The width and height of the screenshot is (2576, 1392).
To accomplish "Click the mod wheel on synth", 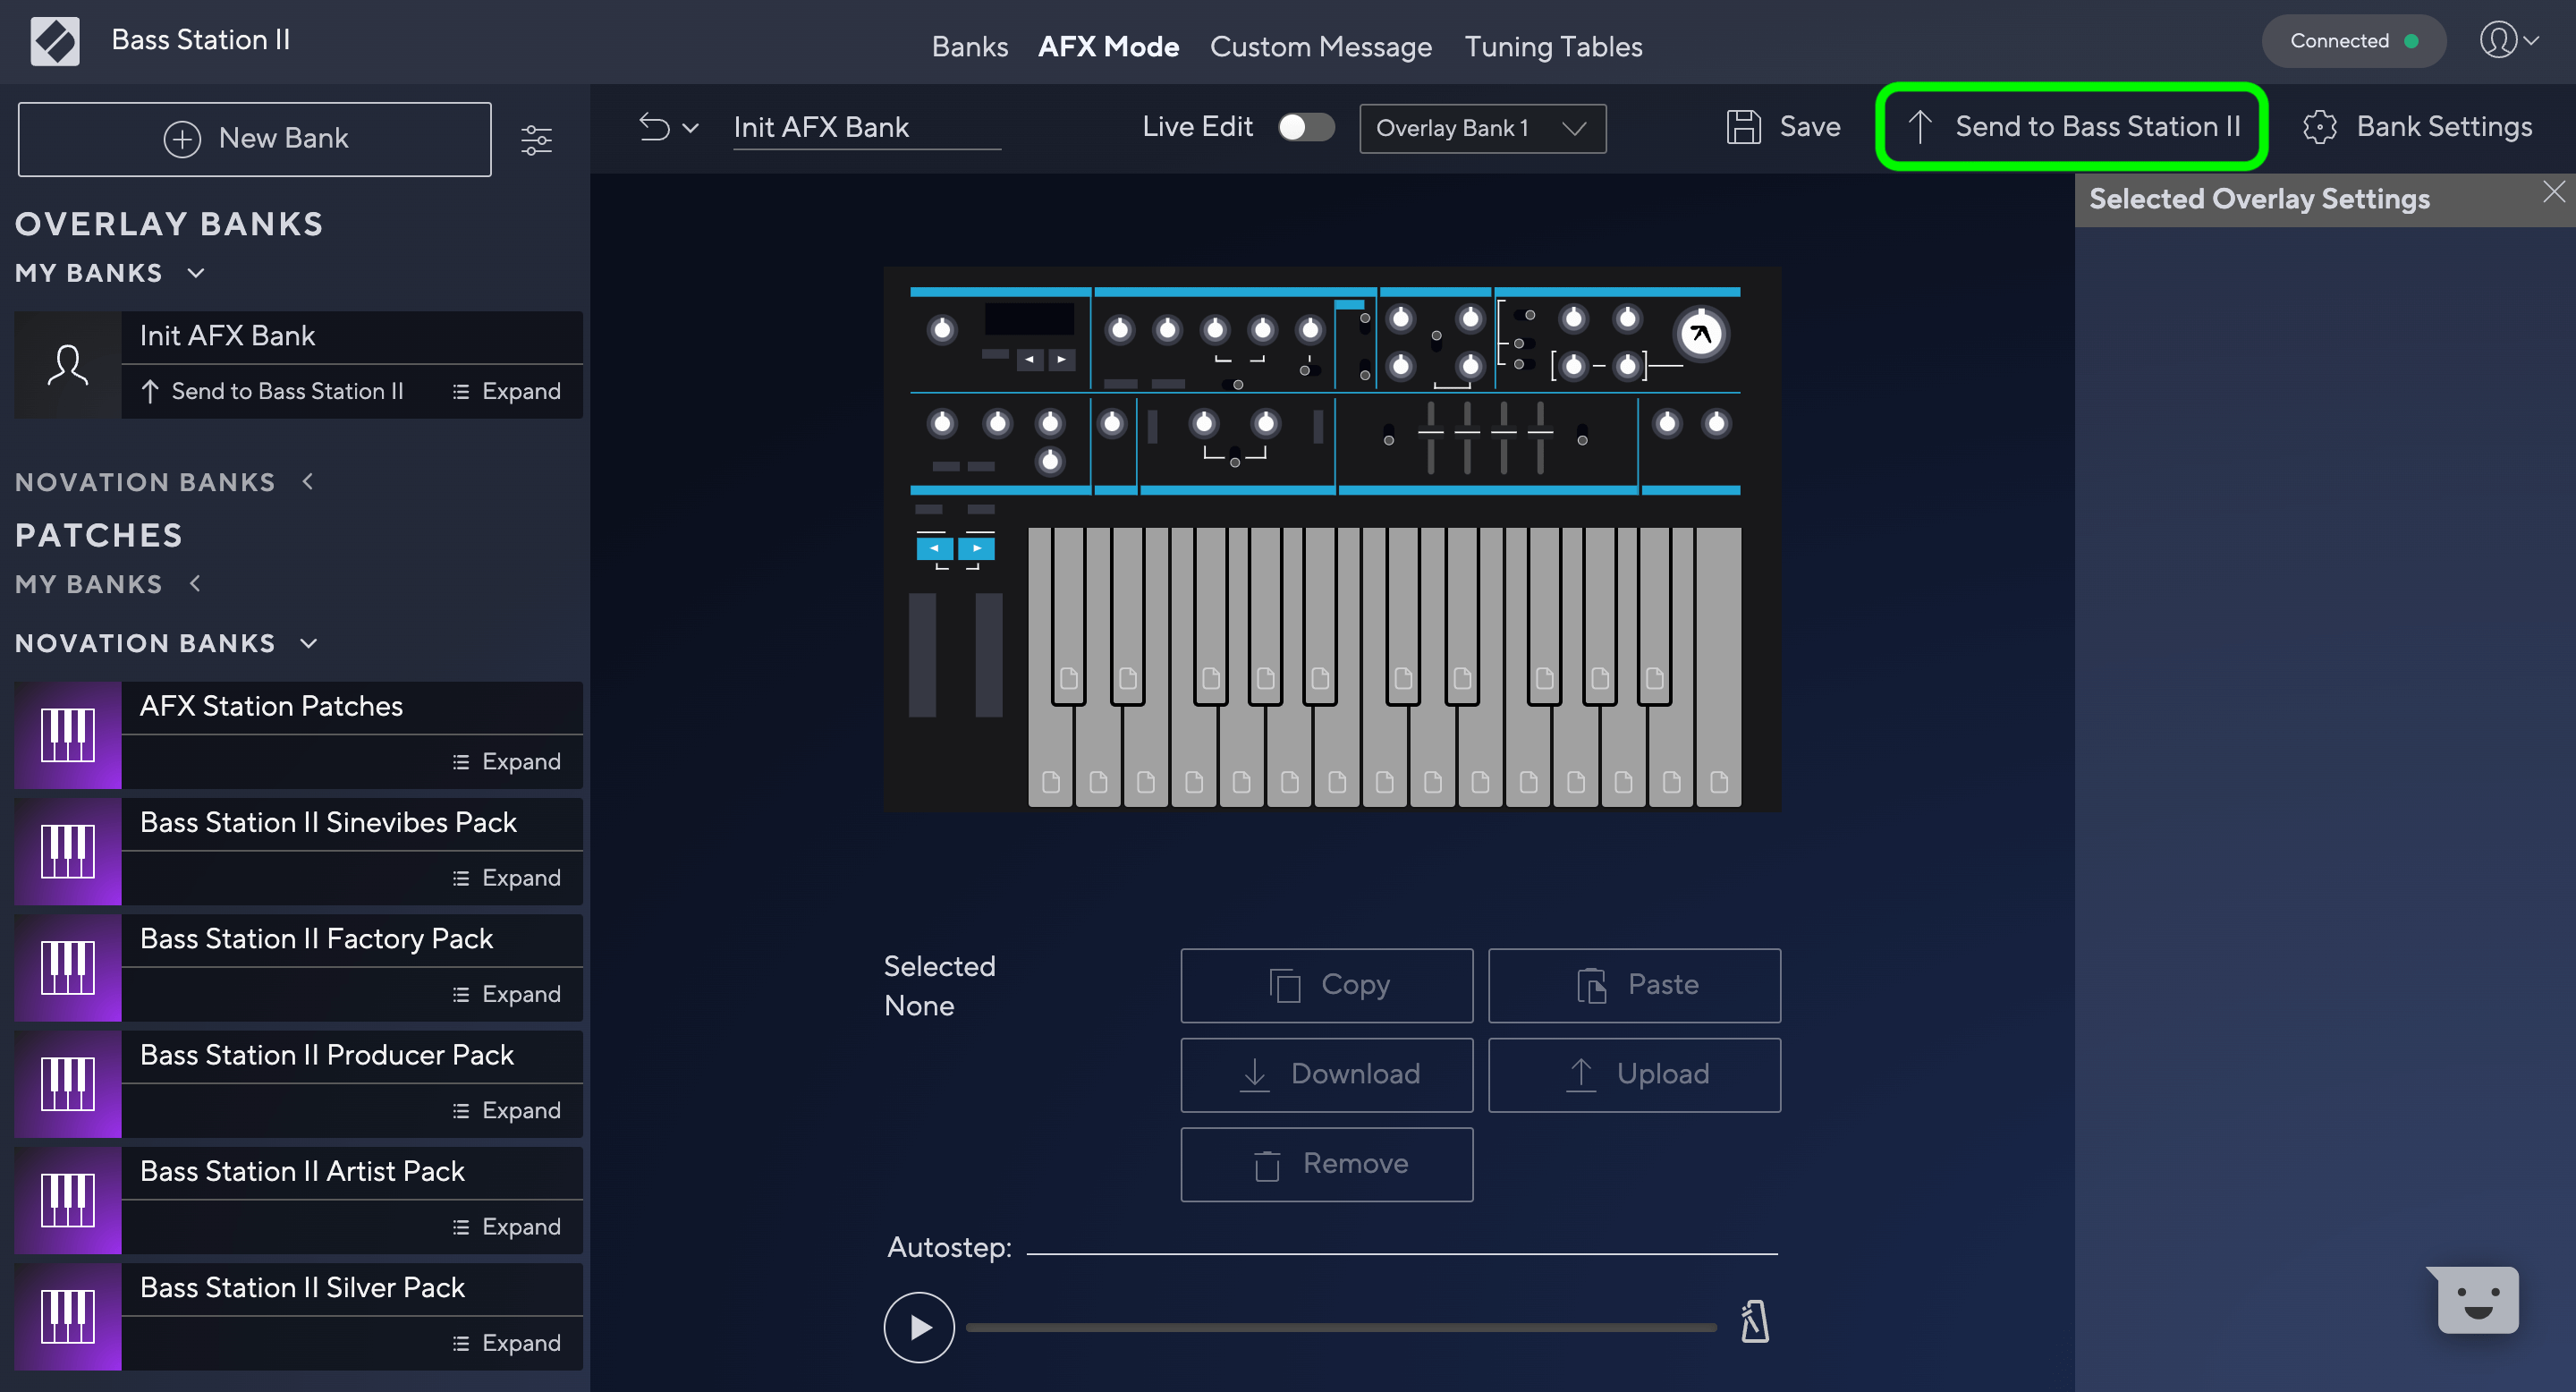I will point(988,655).
